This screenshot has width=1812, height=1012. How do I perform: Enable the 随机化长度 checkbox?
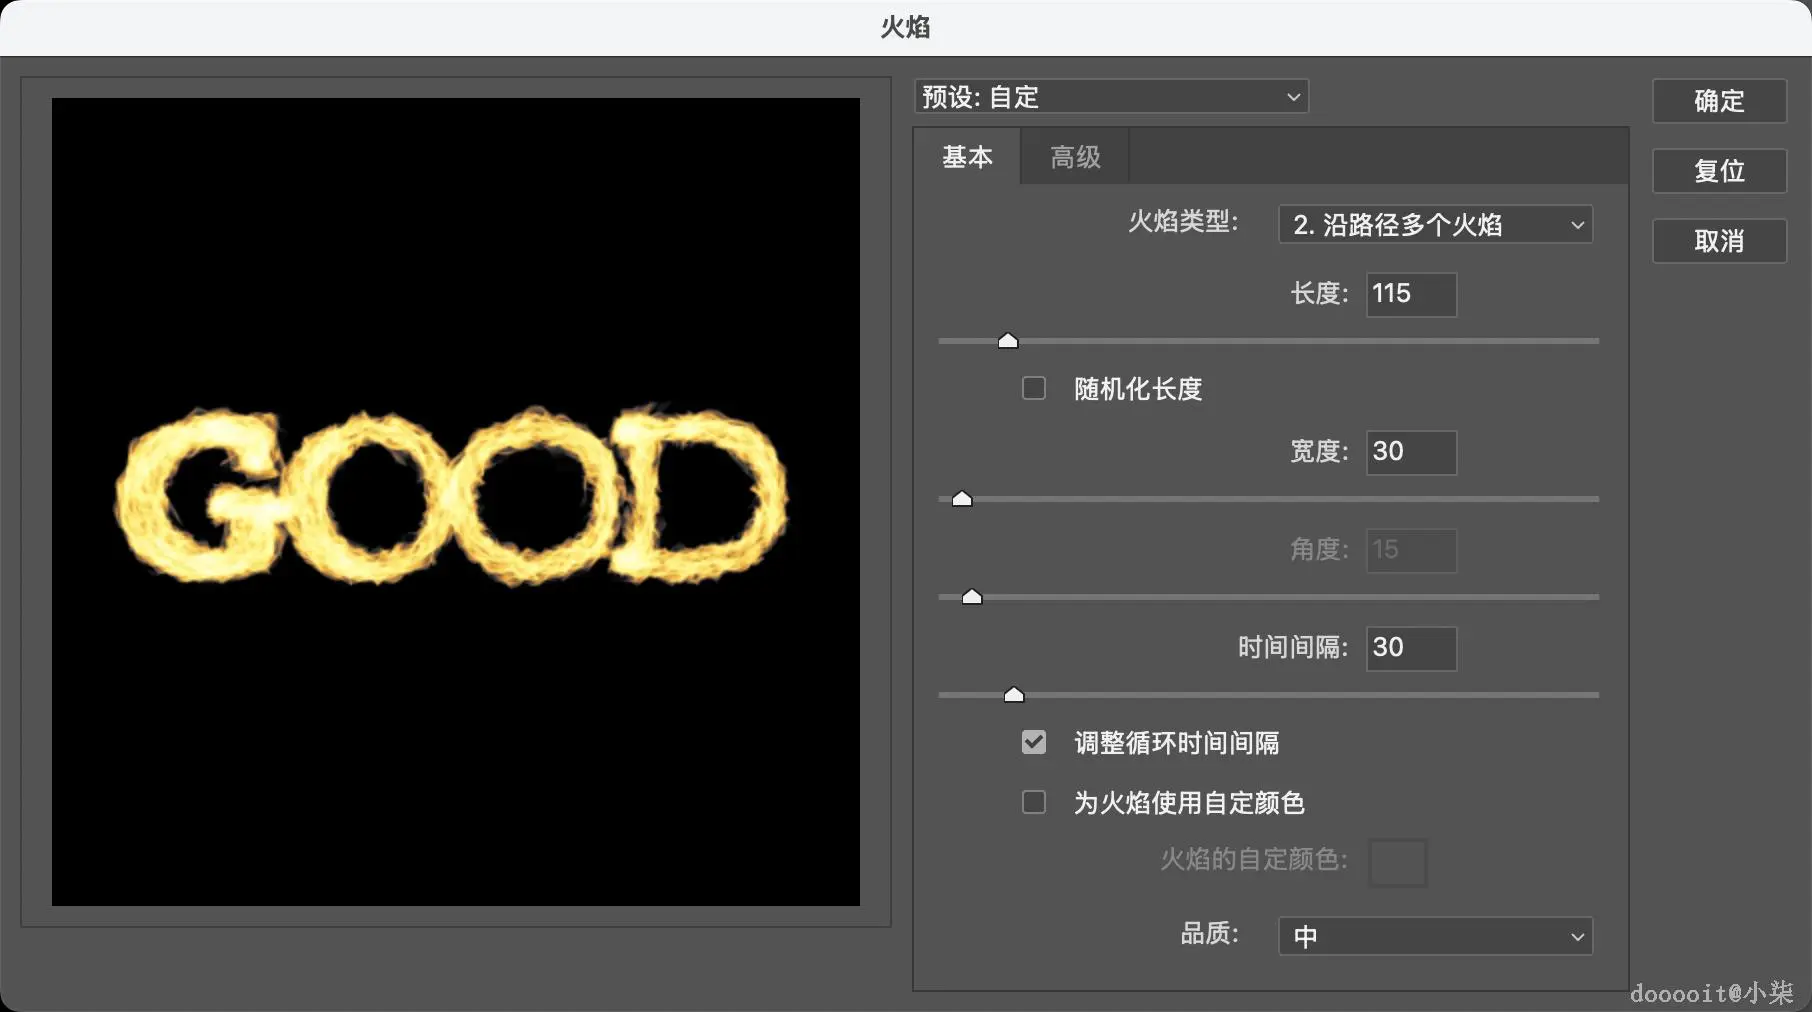1033,388
